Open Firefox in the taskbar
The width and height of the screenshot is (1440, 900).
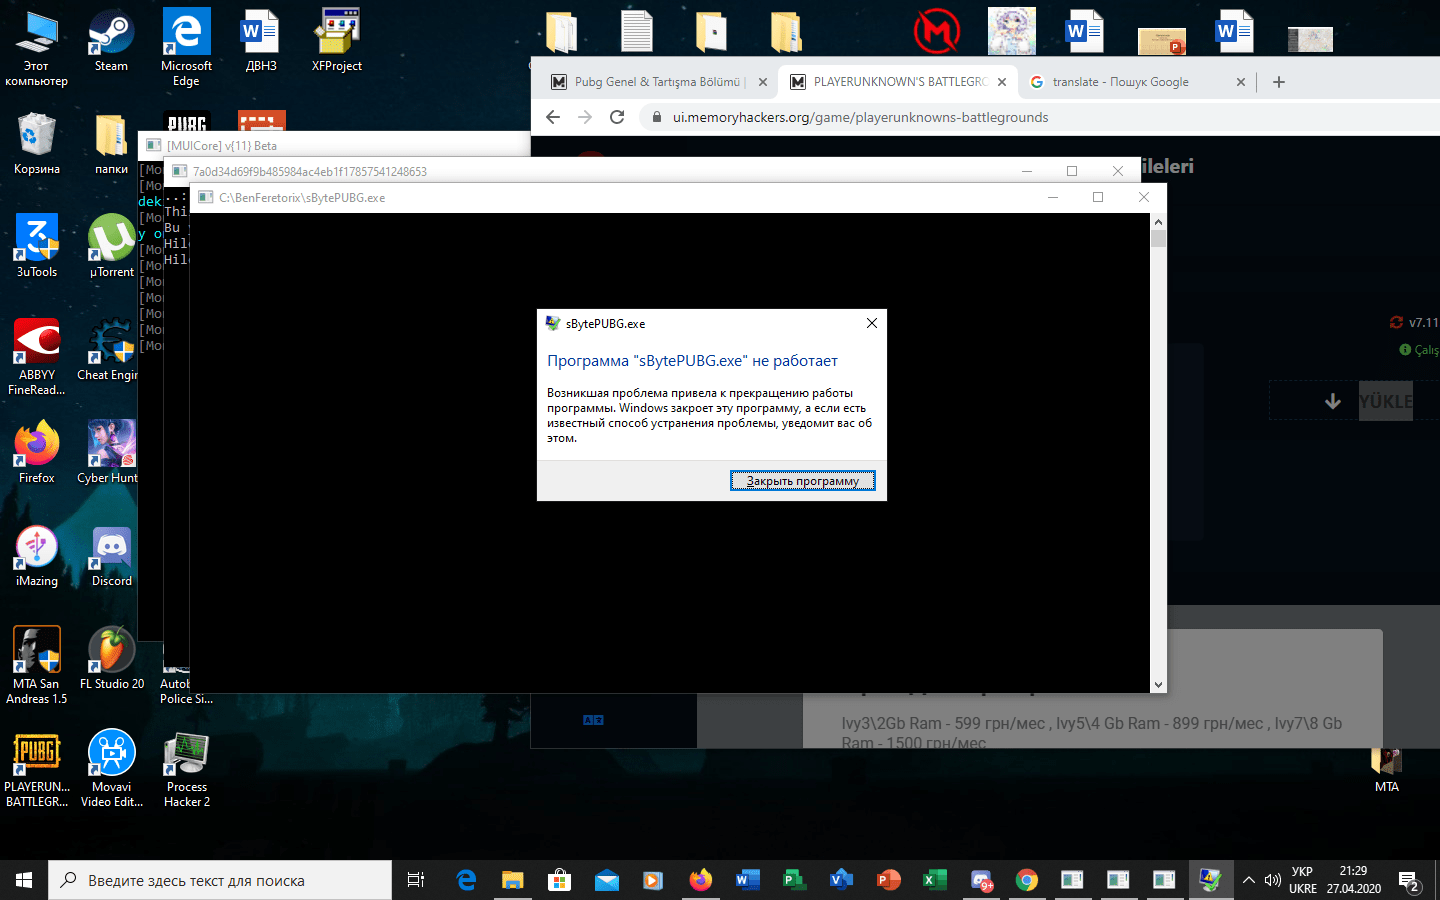pyautogui.click(x=700, y=880)
